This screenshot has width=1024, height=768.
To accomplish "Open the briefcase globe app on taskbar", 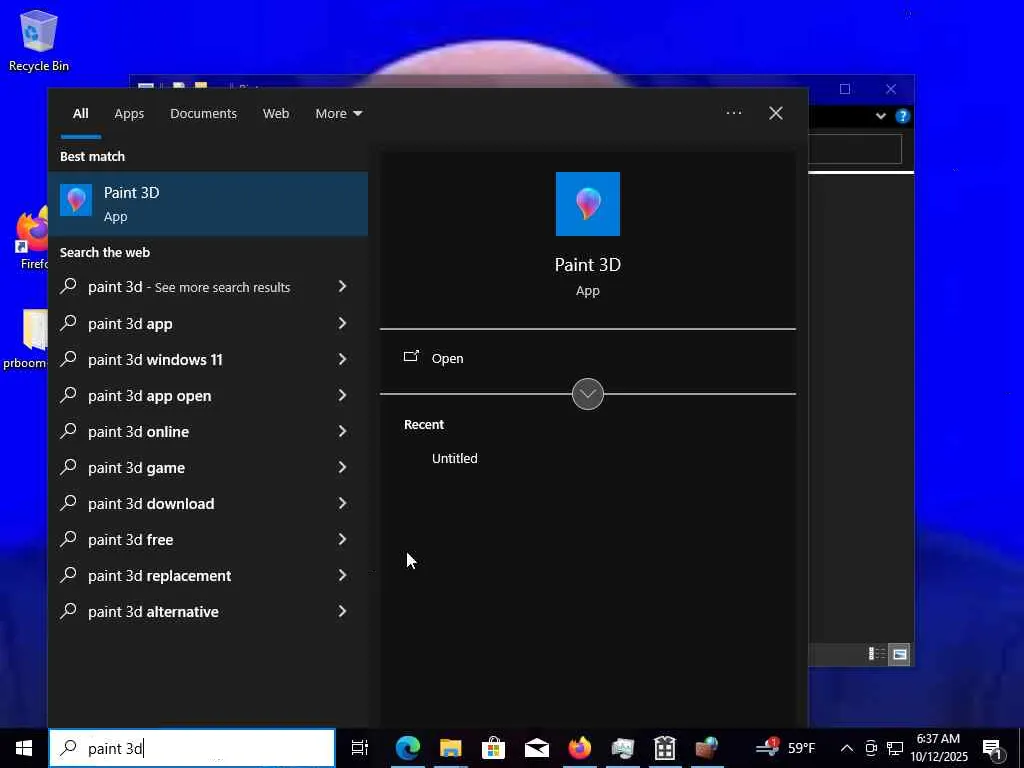I will coord(707,748).
